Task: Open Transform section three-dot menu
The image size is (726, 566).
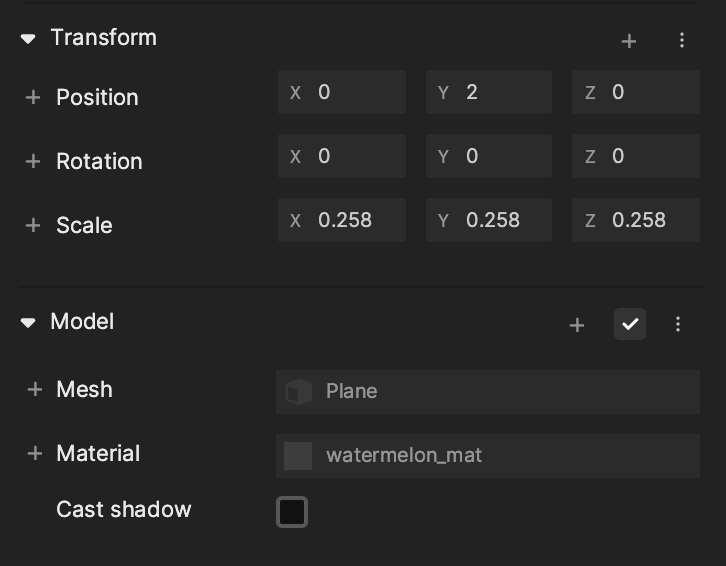Action: (x=682, y=40)
